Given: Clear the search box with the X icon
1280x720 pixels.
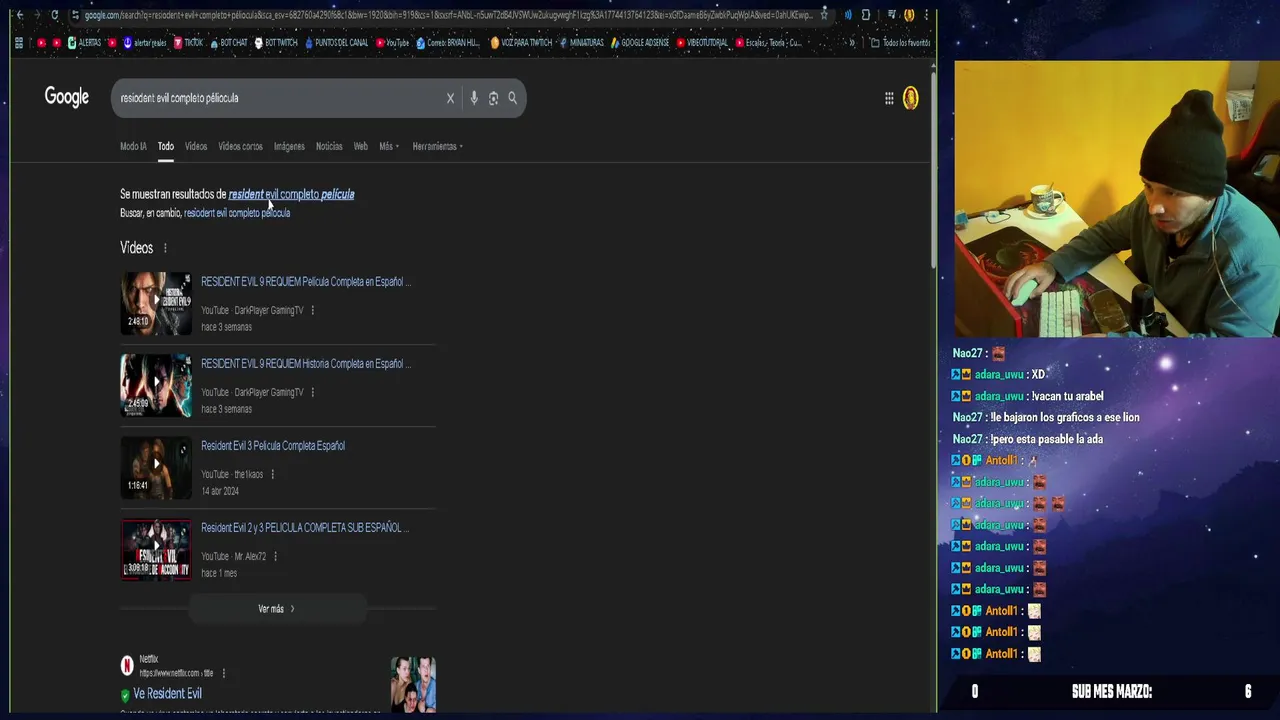Looking at the screenshot, I should click(x=450, y=98).
